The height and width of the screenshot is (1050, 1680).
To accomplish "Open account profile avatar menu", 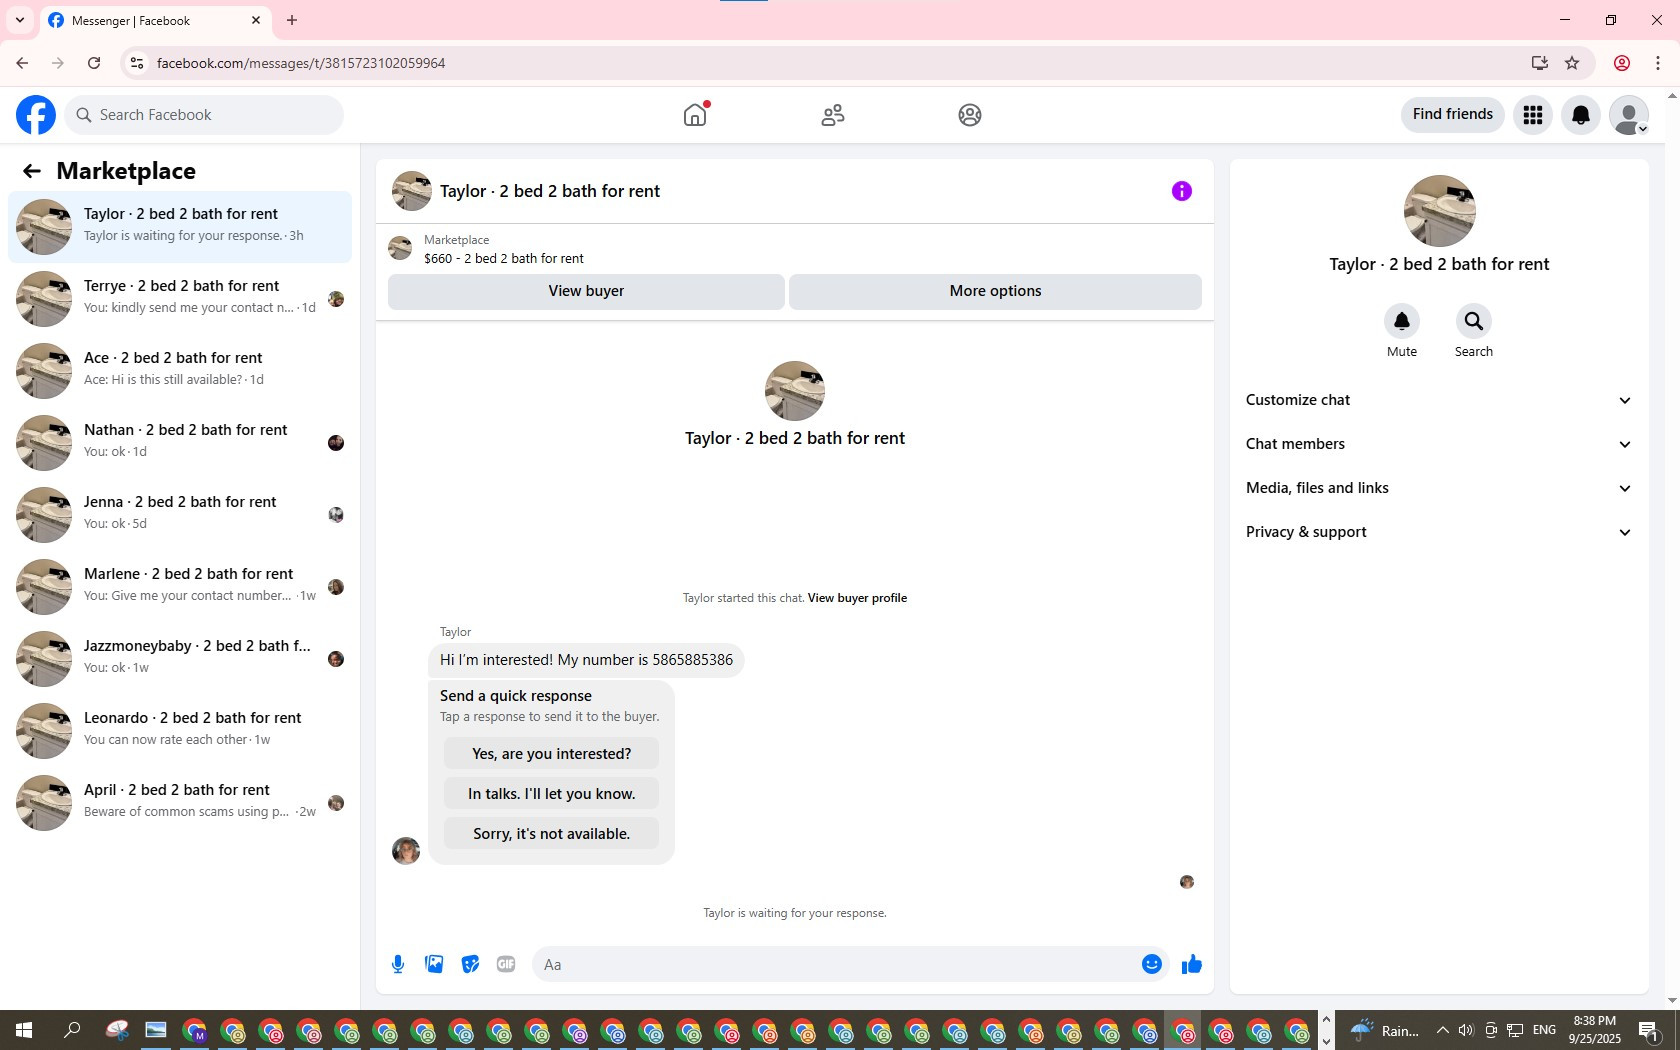I will (x=1629, y=115).
